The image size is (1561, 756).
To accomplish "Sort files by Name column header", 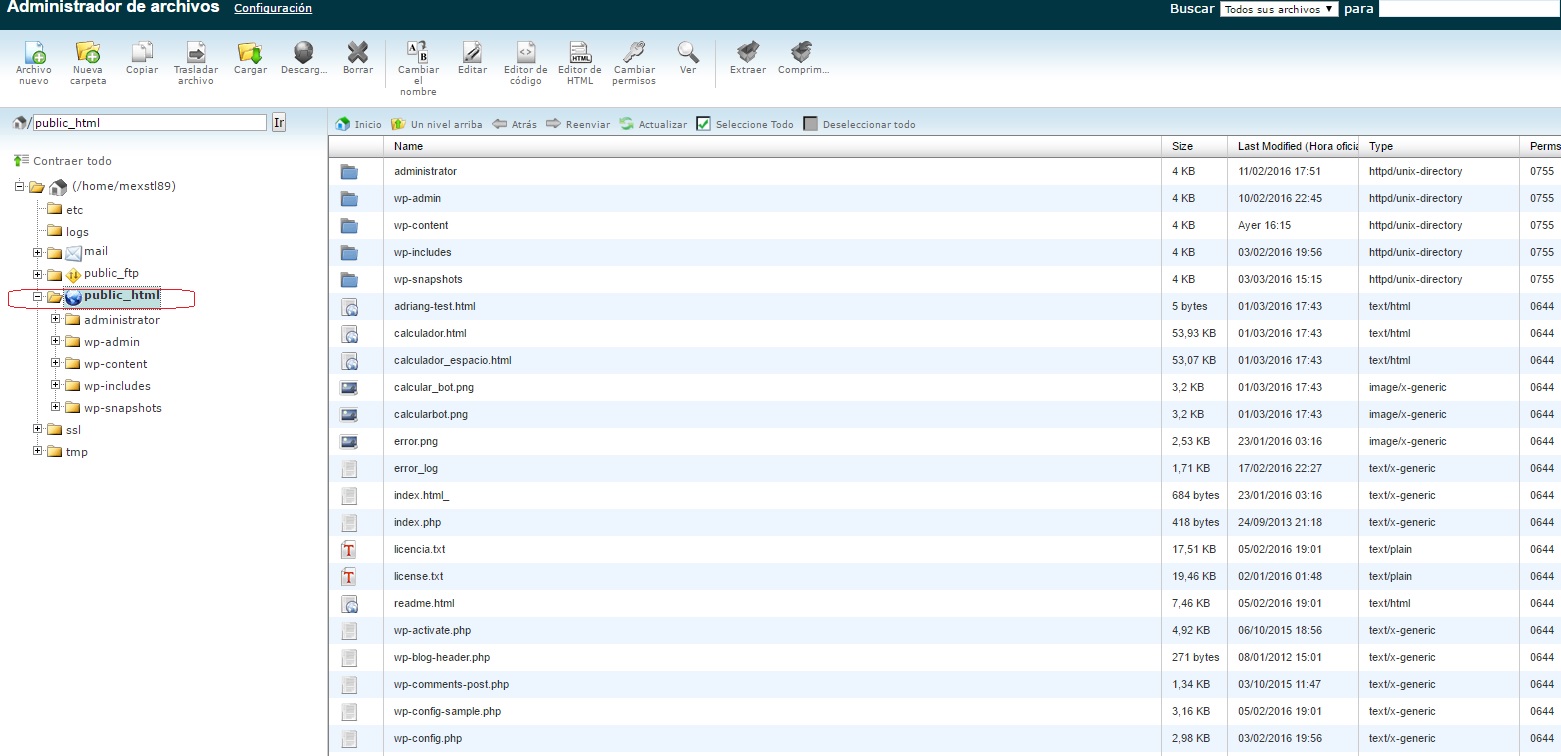I will point(774,146).
